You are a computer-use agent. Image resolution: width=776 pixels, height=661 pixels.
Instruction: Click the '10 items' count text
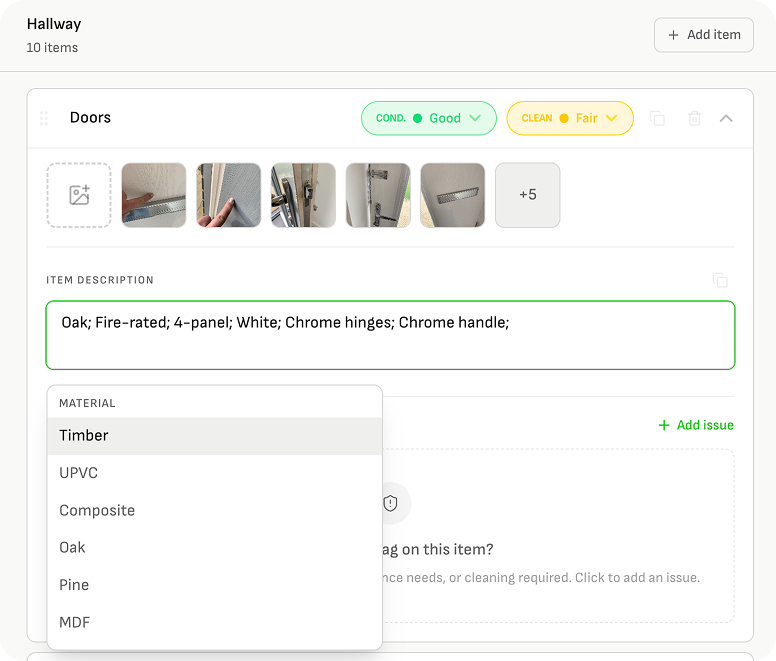[52, 47]
